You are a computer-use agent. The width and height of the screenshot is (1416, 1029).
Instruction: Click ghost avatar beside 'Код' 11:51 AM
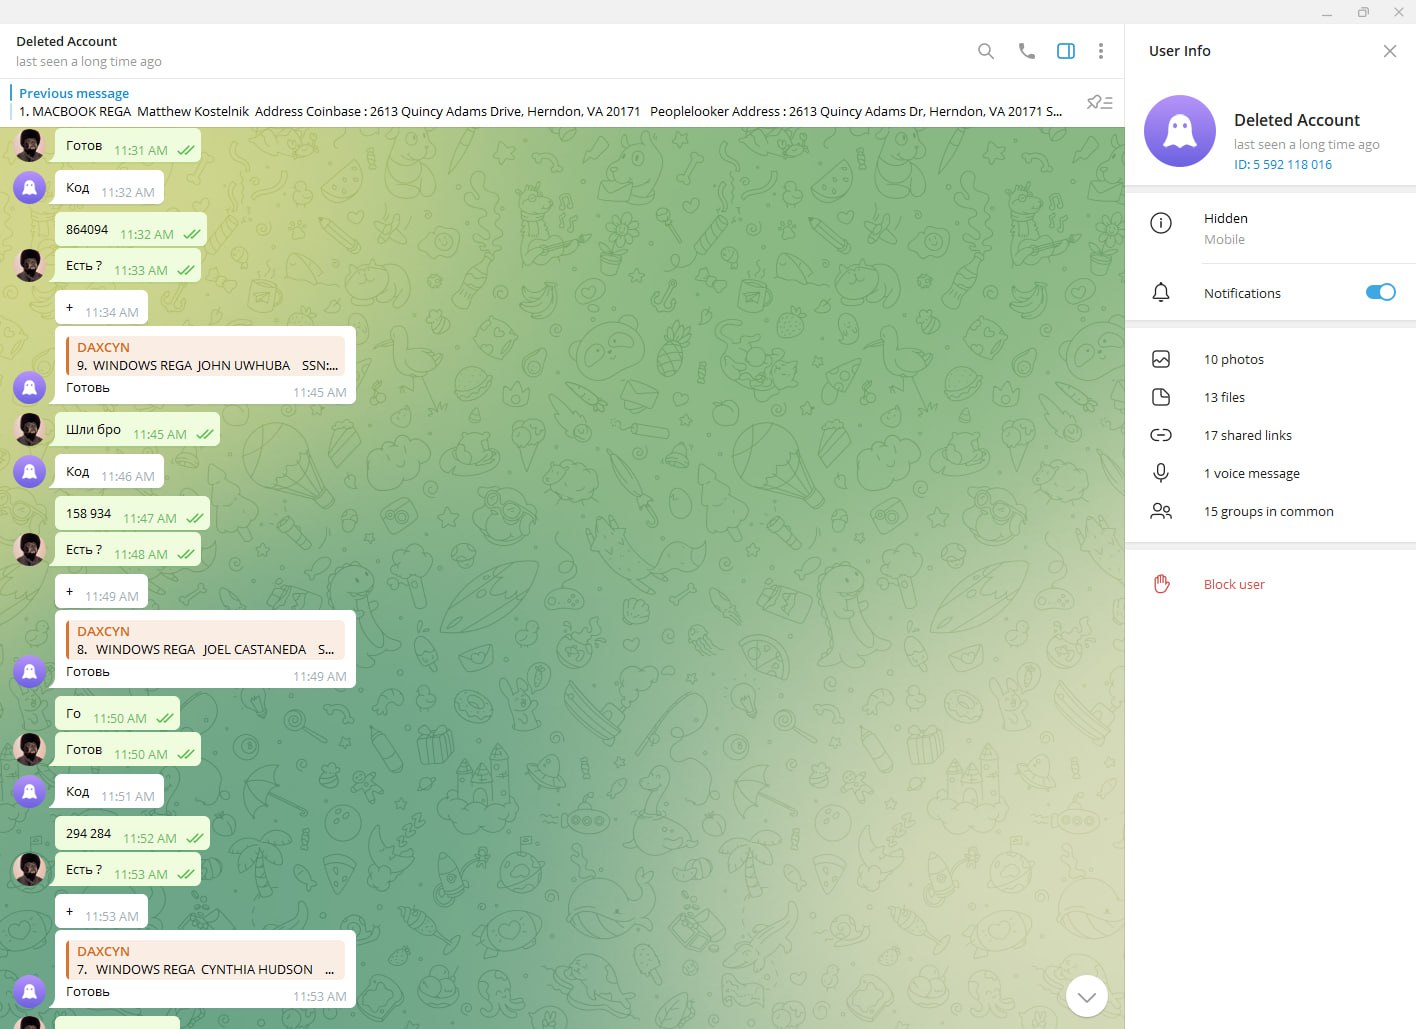coord(30,791)
